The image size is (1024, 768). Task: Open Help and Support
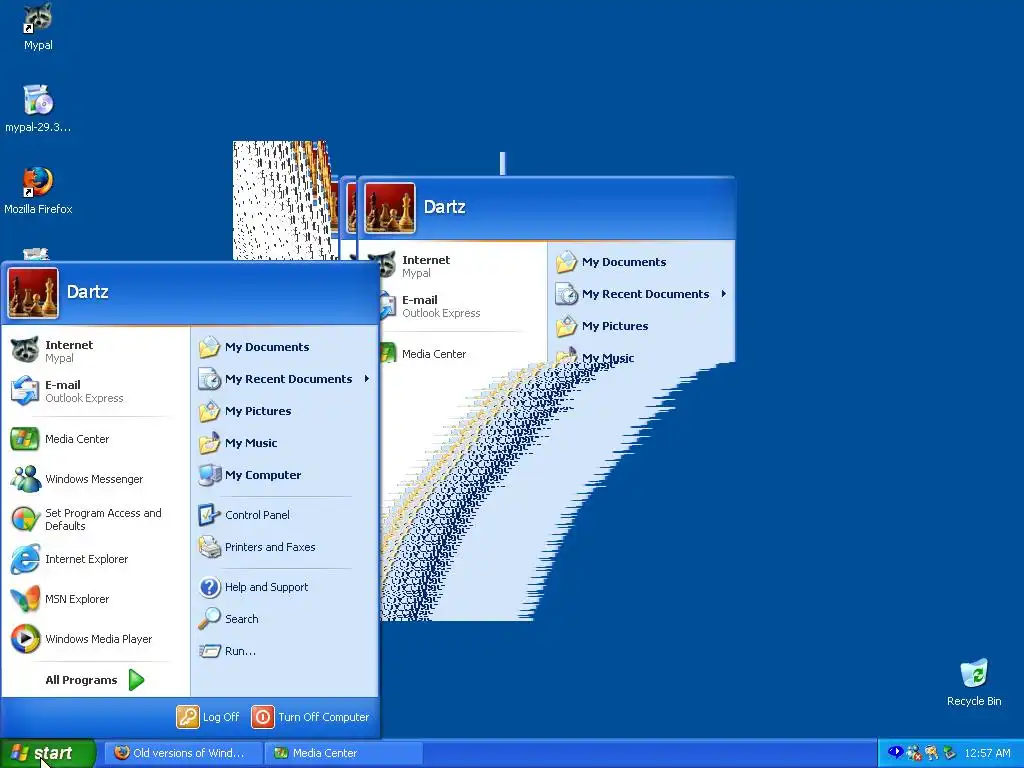pyautogui.click(x=285, y=586)
